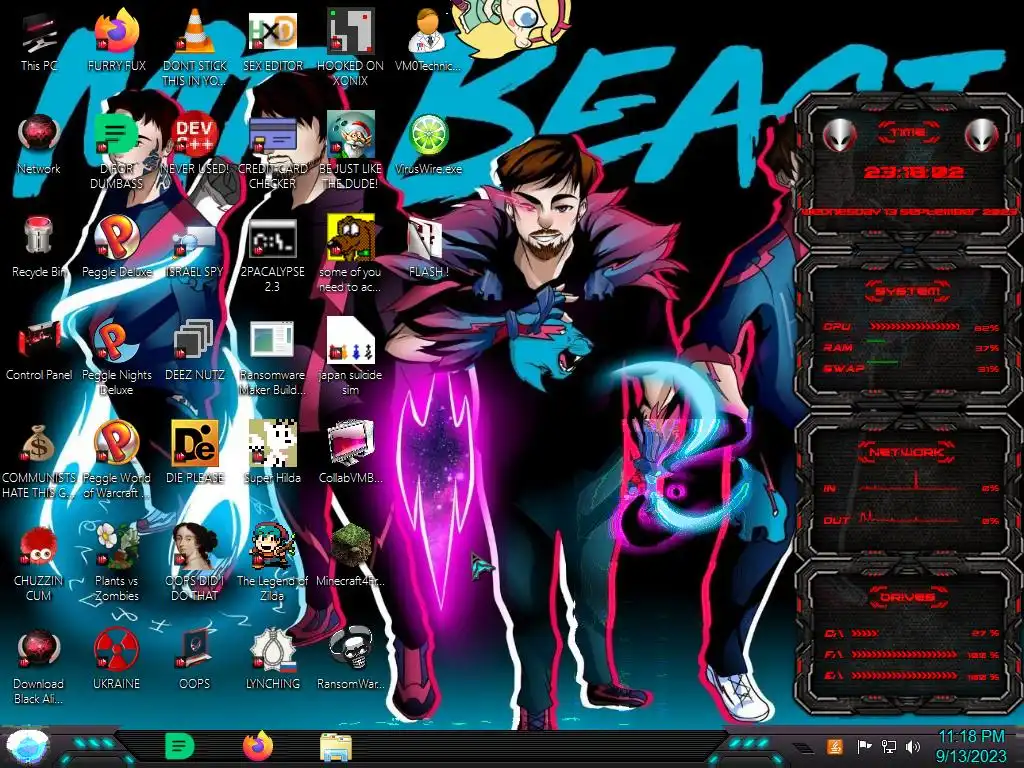Click the CPU usage bar in System widget
The height and width of the screenshot is (768, 1024).
click(915, 327)
